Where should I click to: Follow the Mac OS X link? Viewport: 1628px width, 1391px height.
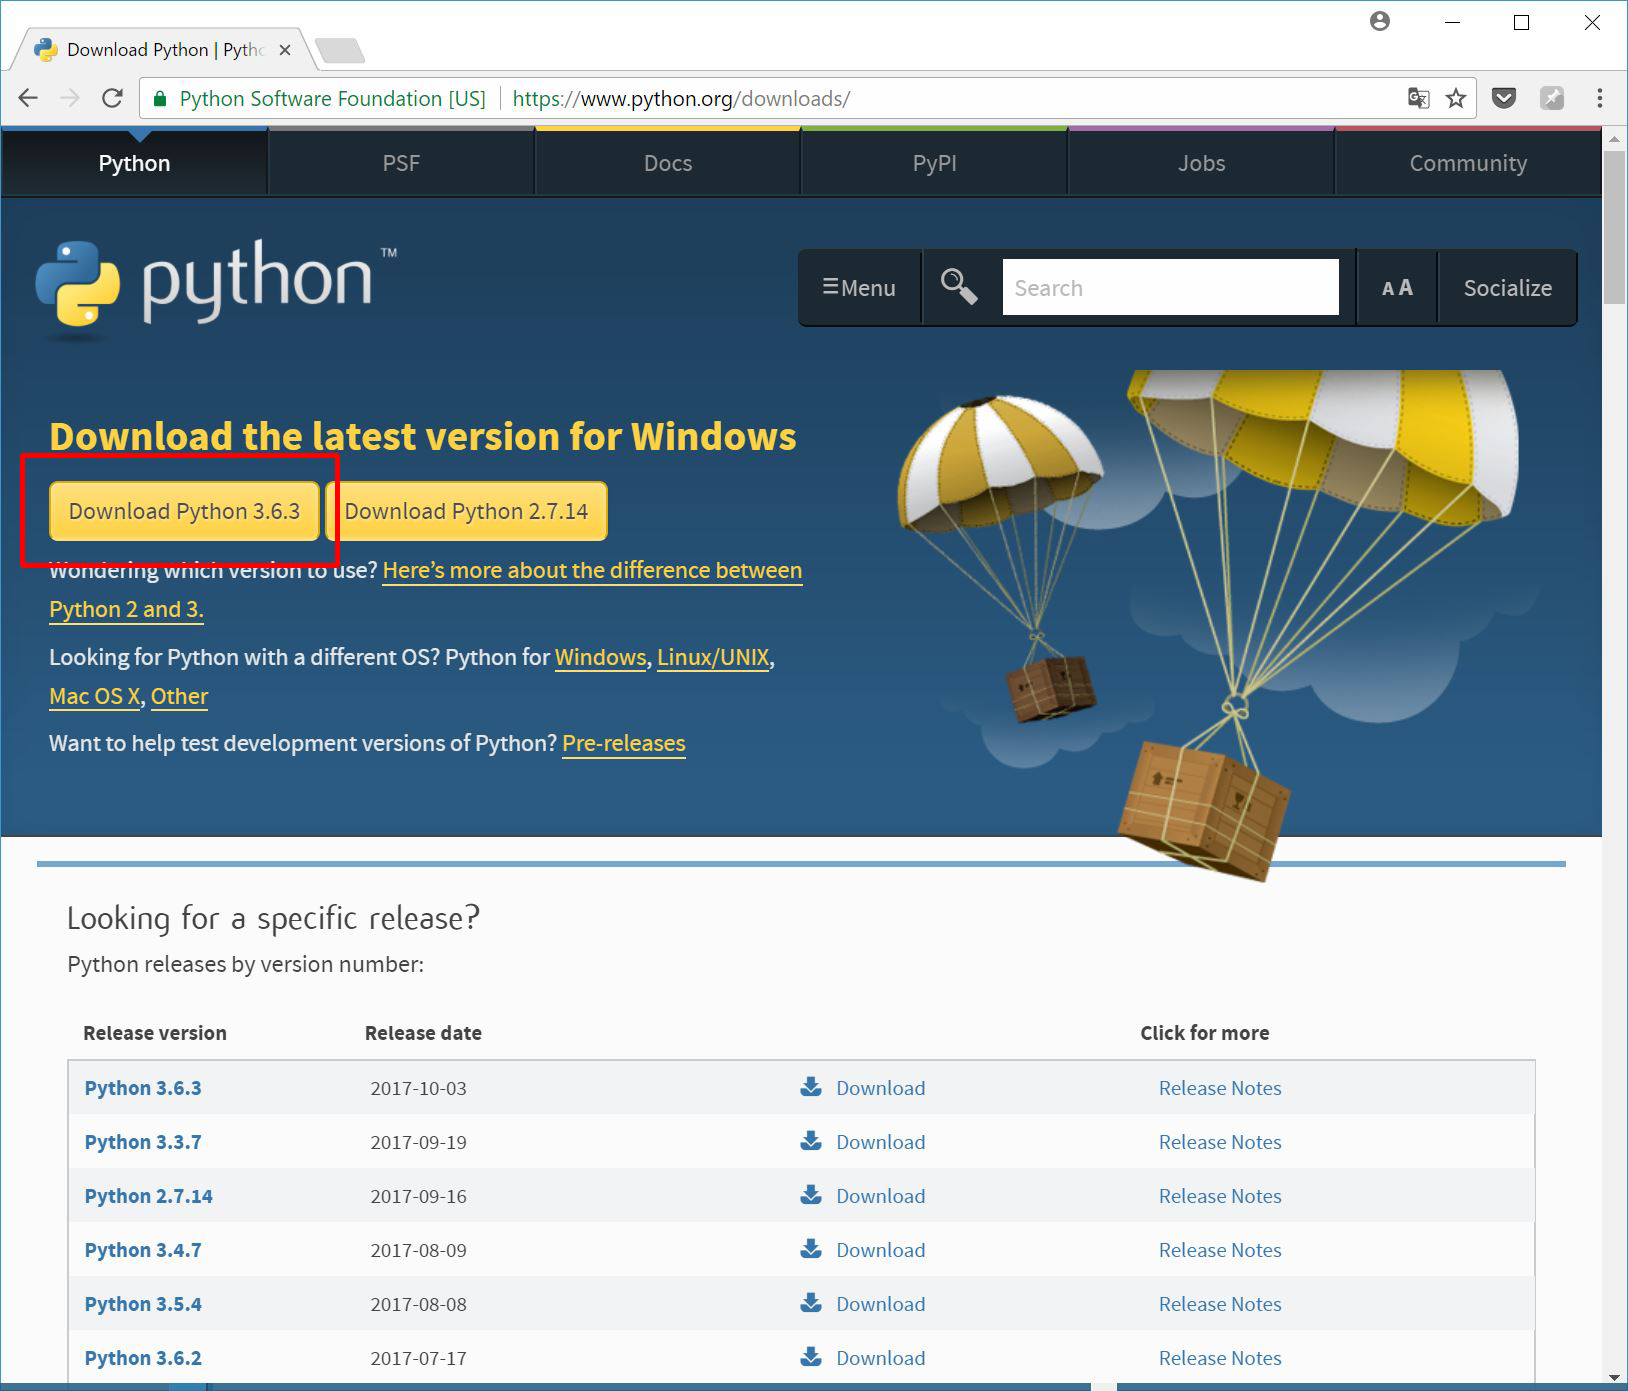point(95,696)
